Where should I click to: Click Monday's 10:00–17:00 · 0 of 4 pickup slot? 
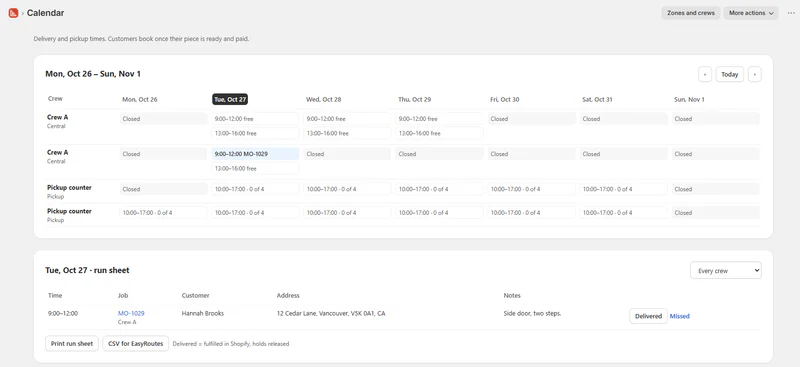coord(163,212)
